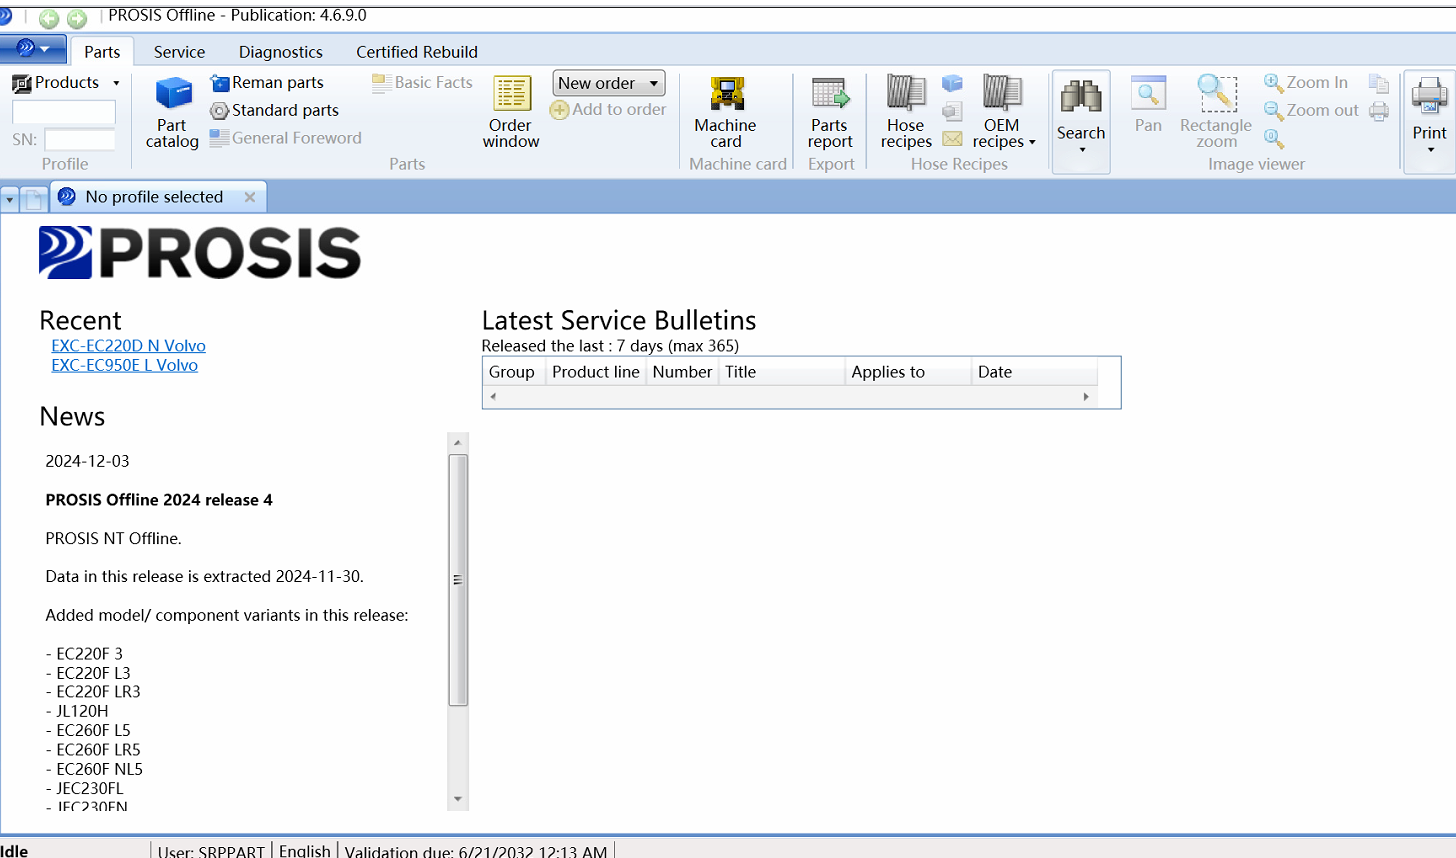Click the gray document icon in Hose Recipes

coord(953,111)
